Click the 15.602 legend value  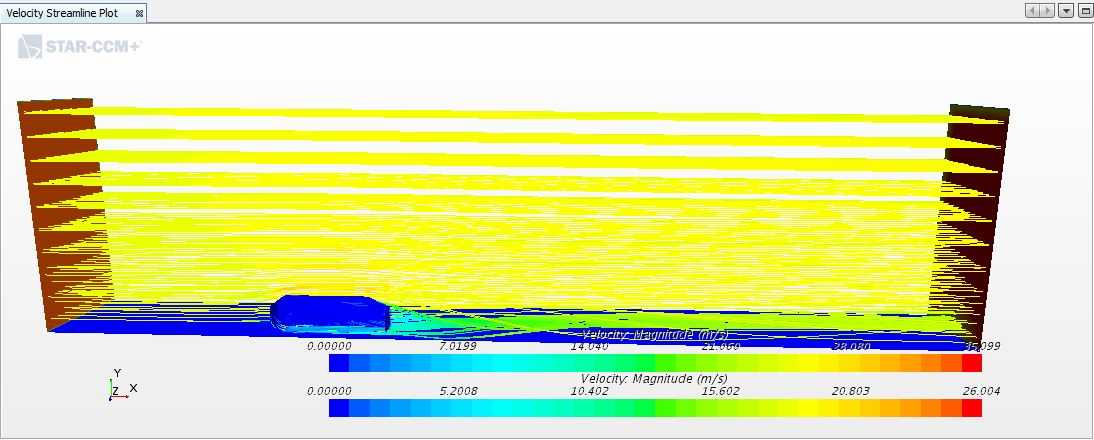[720, 391]
